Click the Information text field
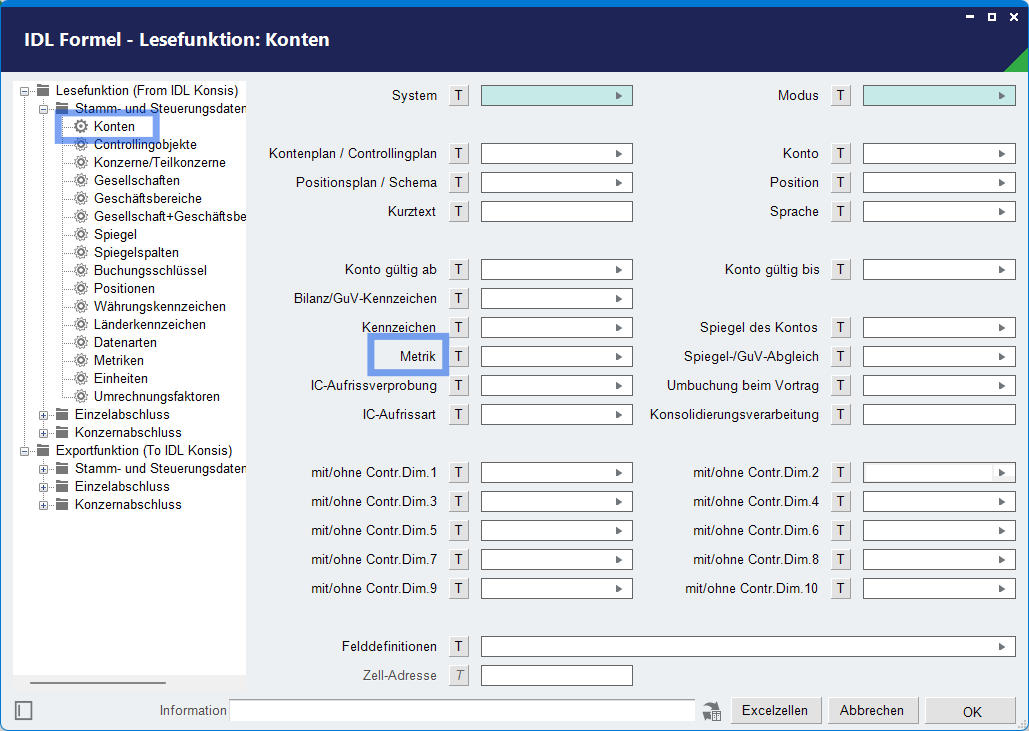This screenshot has width=1029, height=731. point(462,711)
